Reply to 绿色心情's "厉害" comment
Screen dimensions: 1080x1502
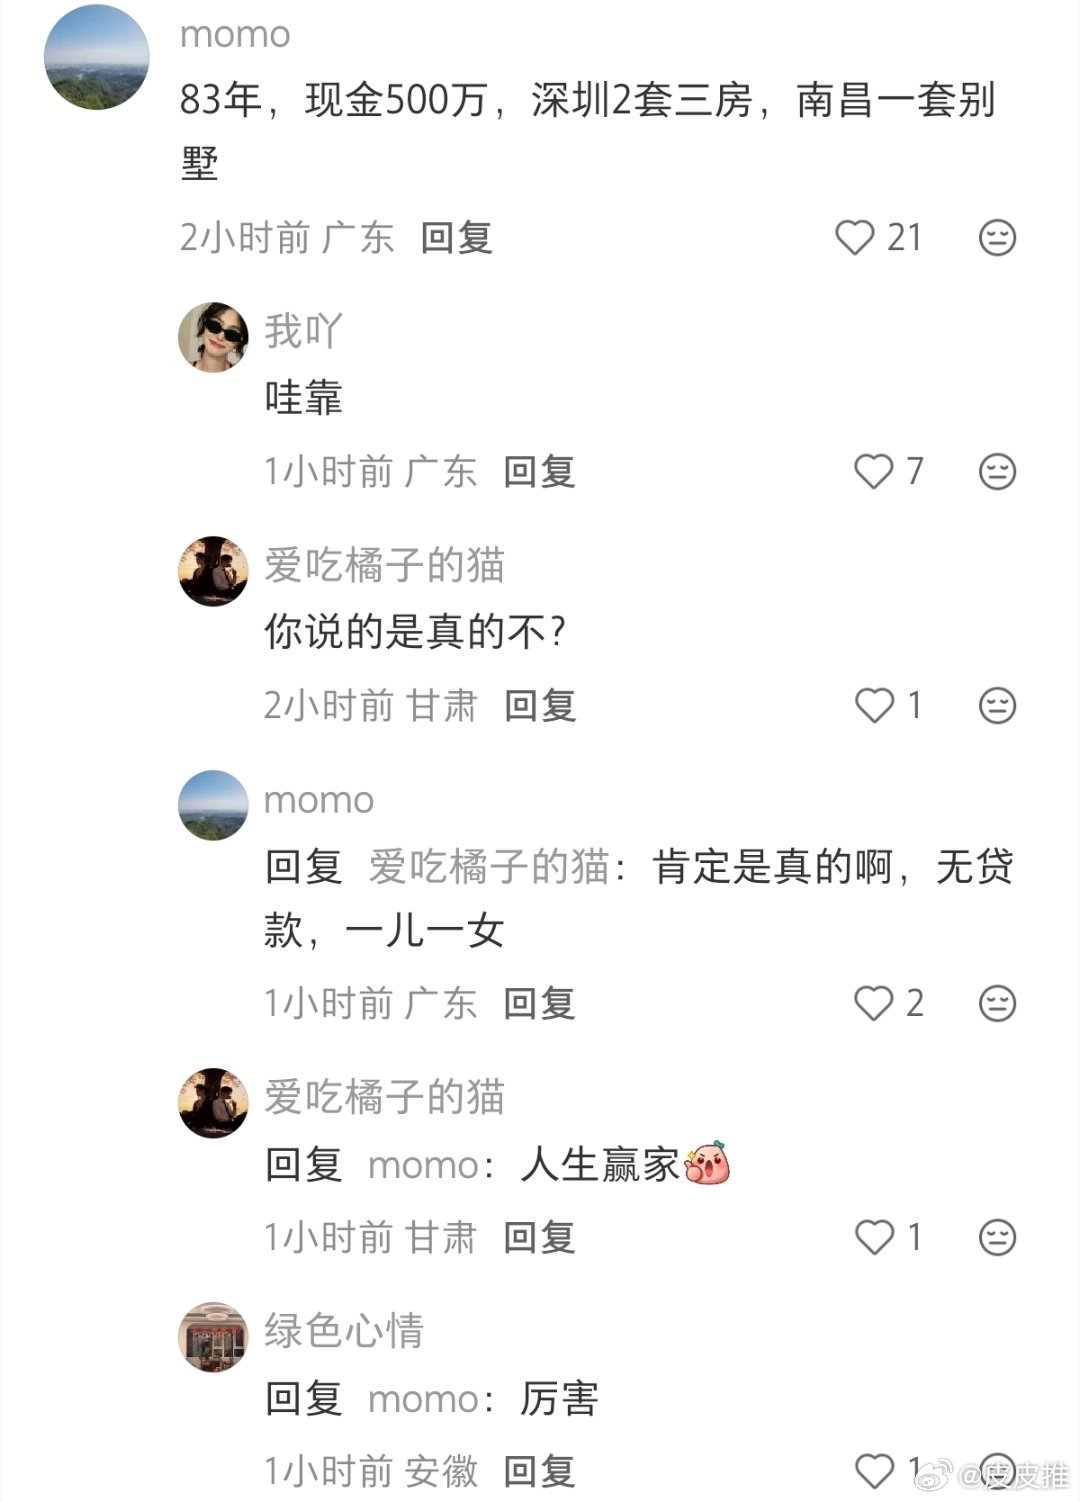click(539, 1471)
